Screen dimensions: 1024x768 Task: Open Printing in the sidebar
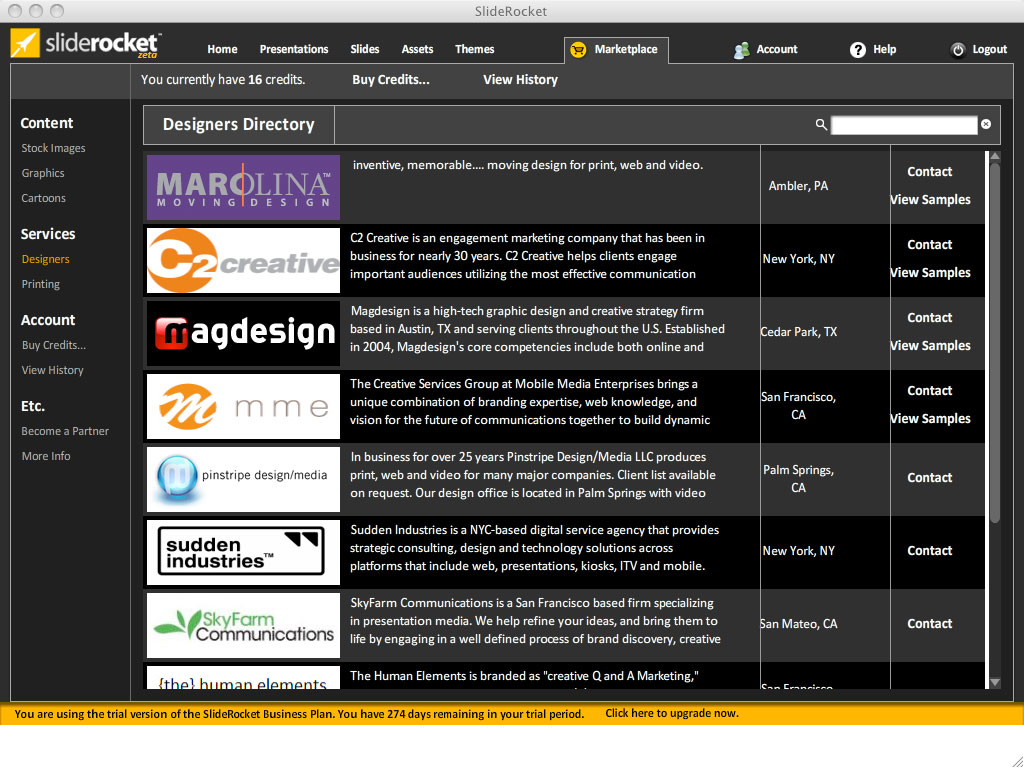pos(40,284)
